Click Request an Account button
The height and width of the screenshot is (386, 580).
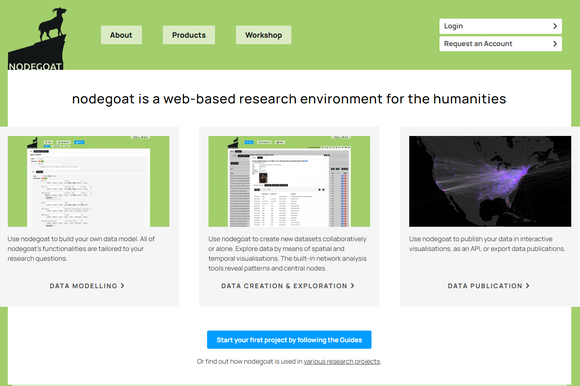(x=500, y=44)
